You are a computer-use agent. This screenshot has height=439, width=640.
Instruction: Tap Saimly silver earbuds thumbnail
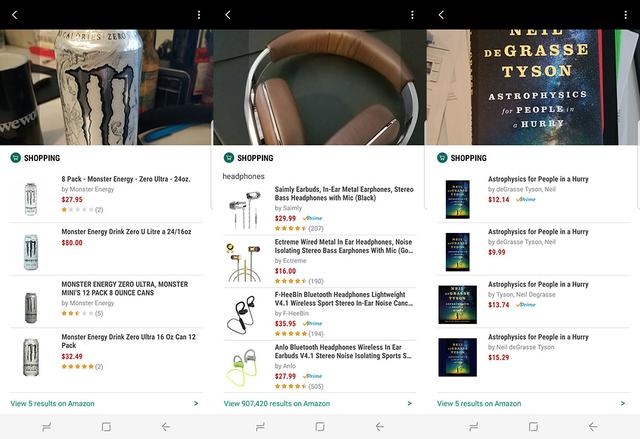pyautogui.click(x=244, y=210)
